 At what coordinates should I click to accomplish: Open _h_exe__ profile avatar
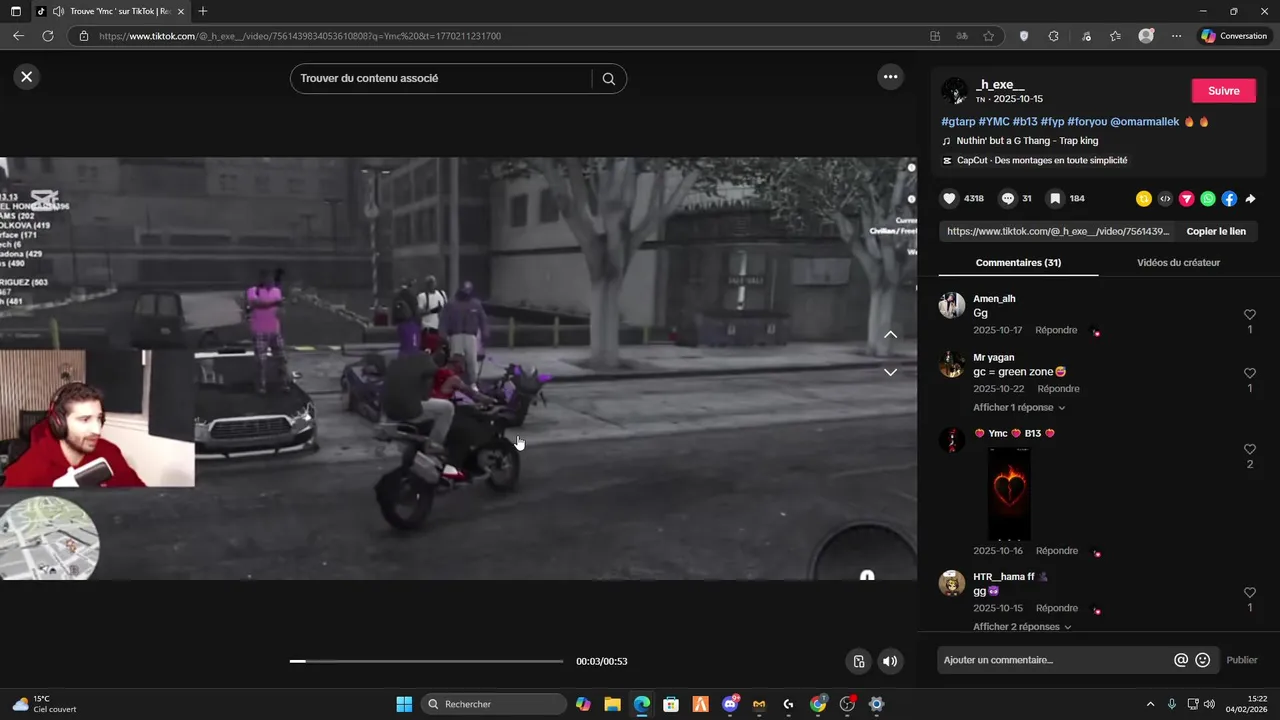tap(954, 91)
